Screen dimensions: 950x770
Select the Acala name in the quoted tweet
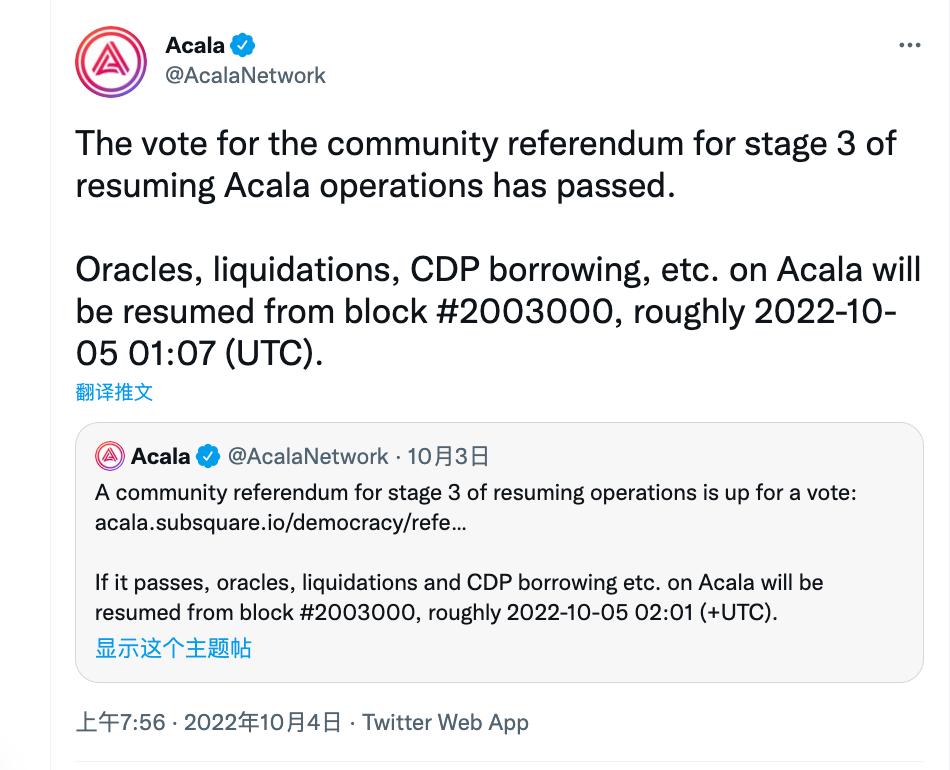(158, 455)
